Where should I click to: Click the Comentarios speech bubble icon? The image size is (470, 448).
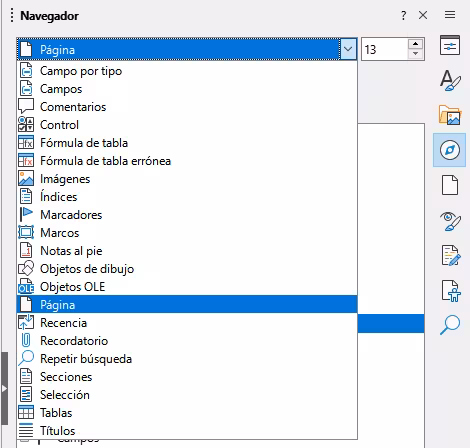[26, 106]
